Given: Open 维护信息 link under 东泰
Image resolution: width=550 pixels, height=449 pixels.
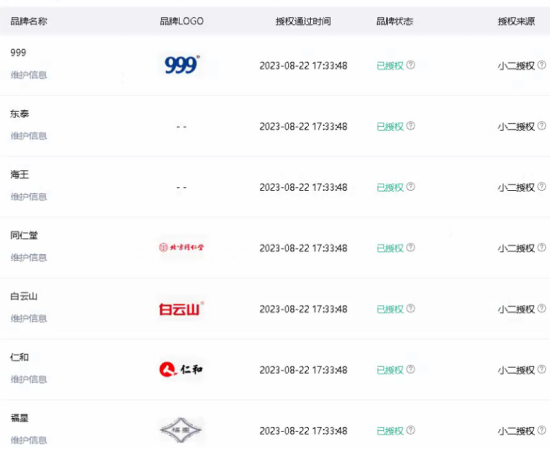Looking at the screenshot, I should [x=29, y=136].
